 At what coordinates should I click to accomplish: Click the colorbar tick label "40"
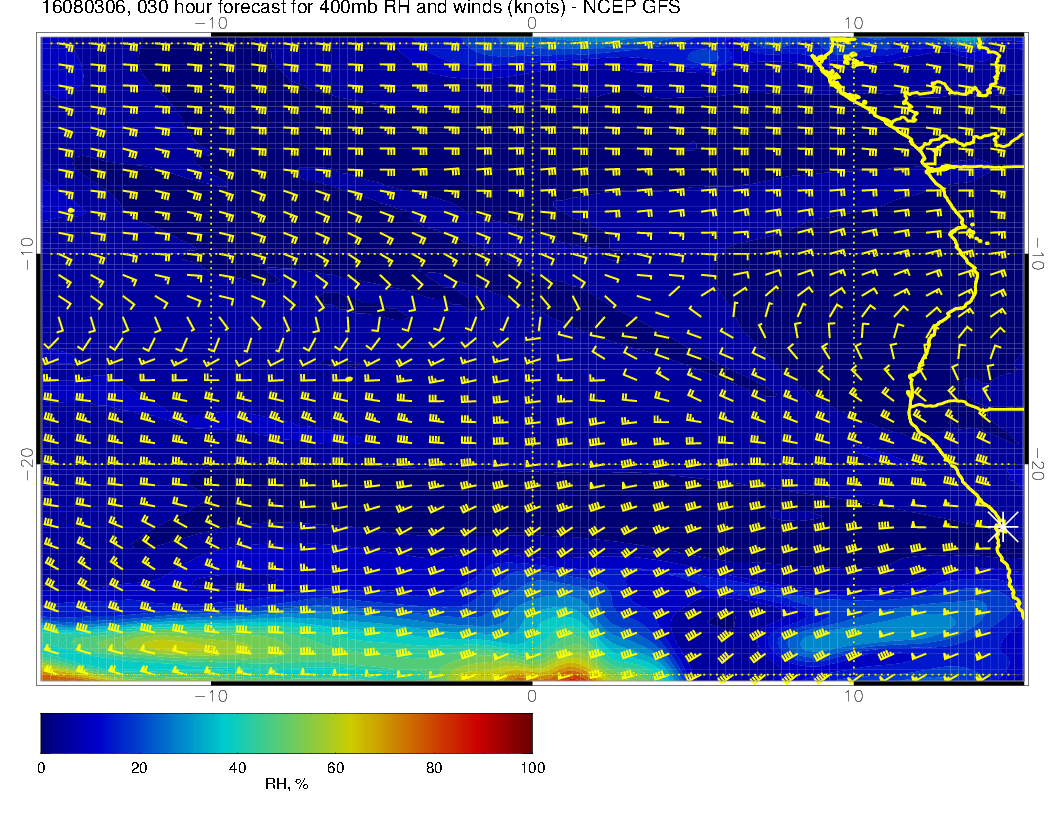238,768
